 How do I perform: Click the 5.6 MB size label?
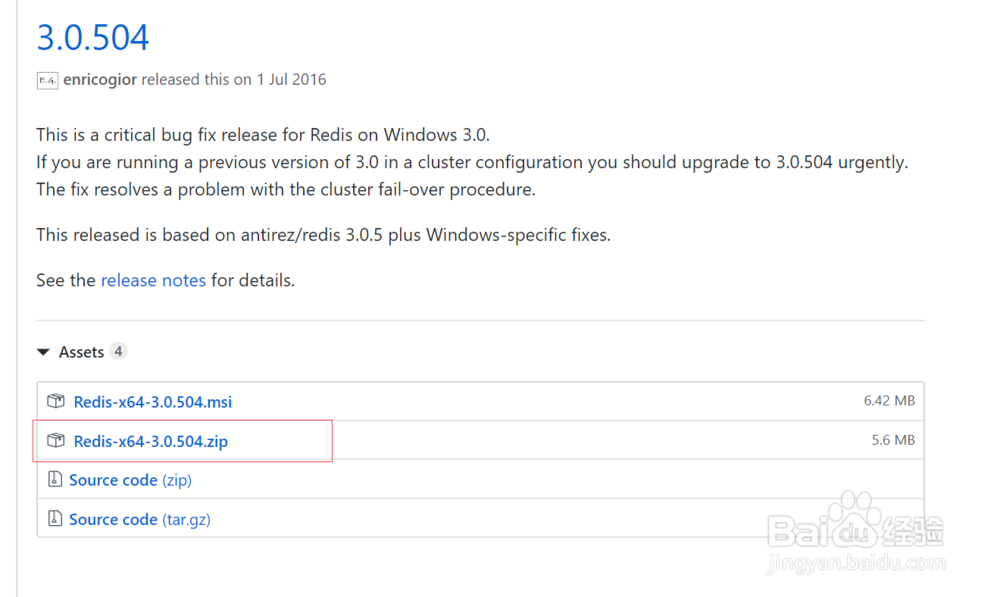pos(893,440)
